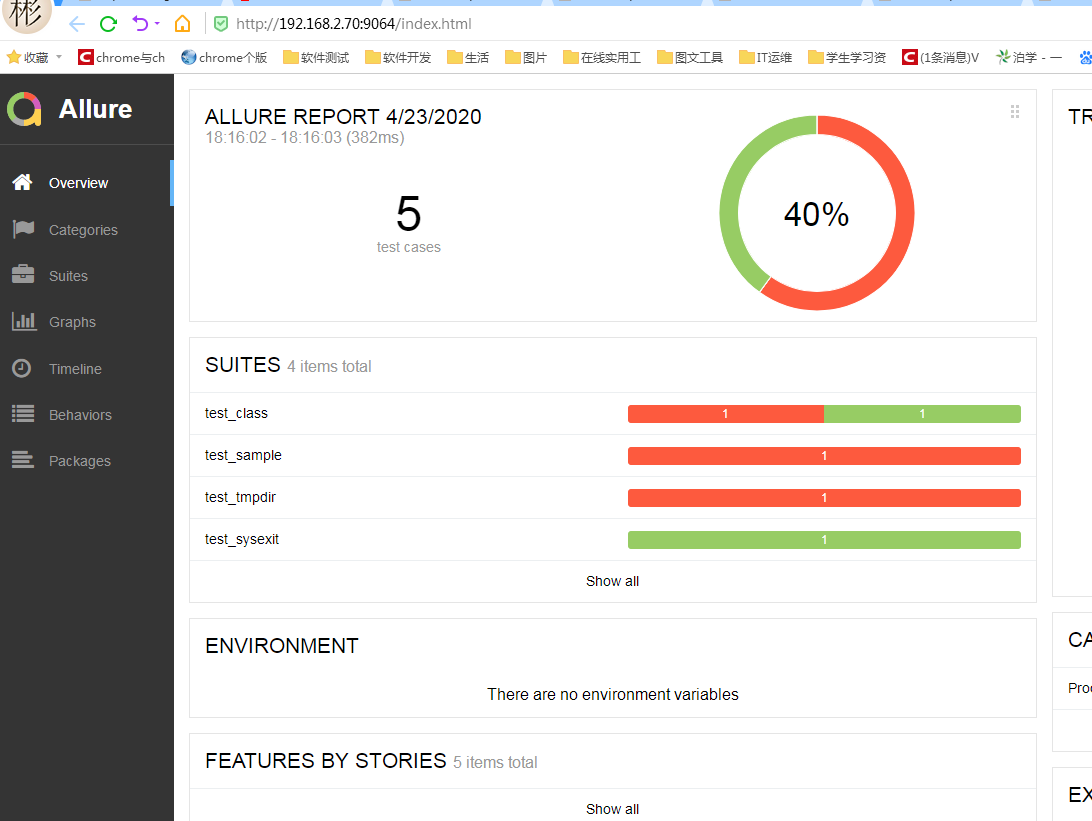
Task: Navigate to Behaviors section
Action: (x=86, y=414)
